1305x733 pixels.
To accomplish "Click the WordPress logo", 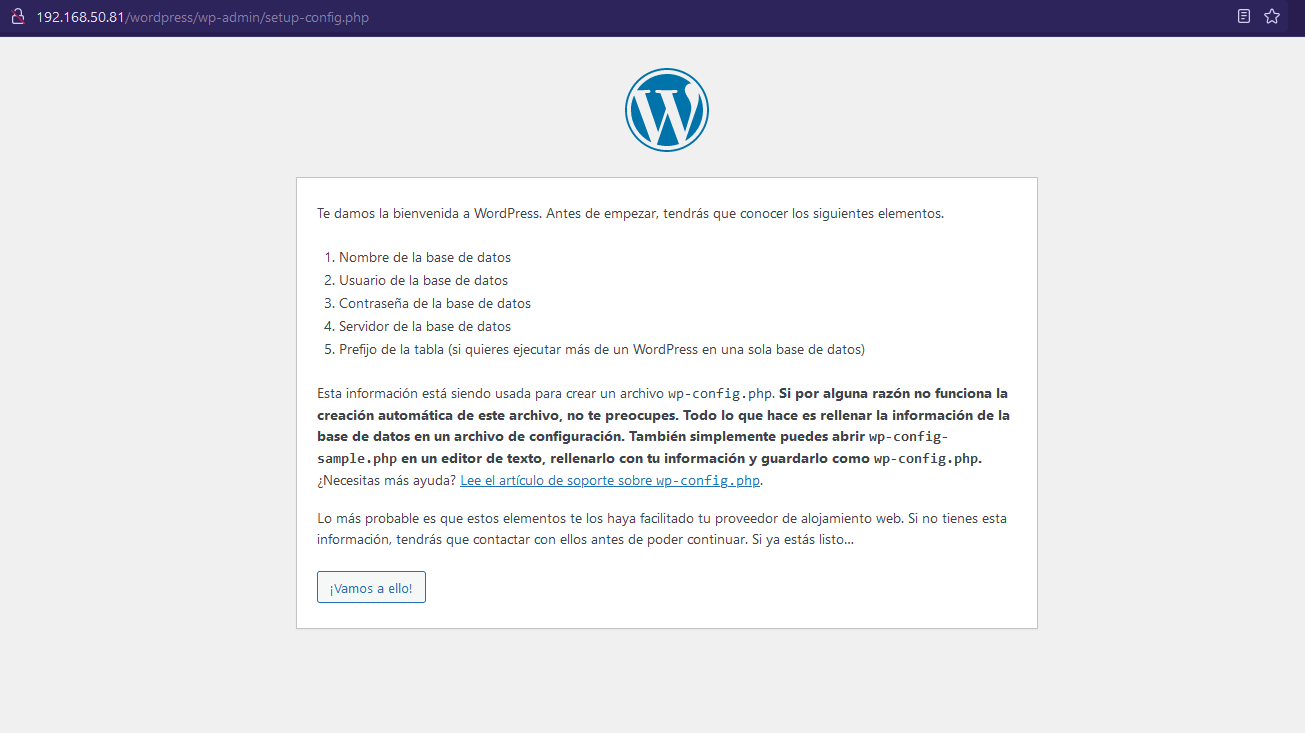I will [667, 110].
